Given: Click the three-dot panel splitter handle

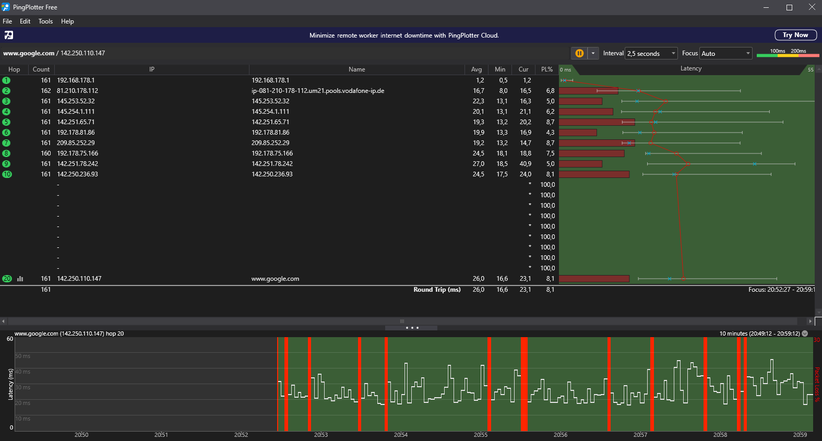Looking at the screenshot, I should click(411, 327).
